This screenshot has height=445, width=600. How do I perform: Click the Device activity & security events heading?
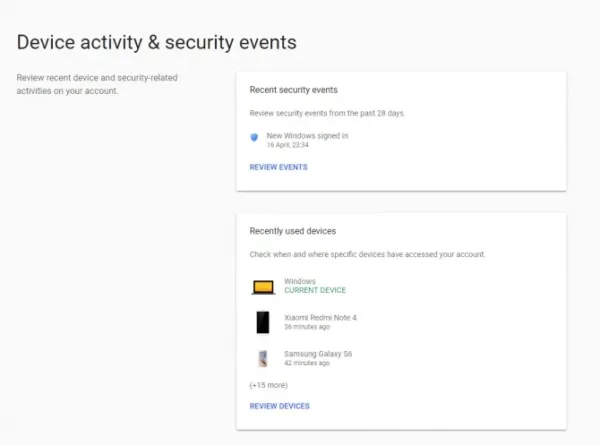click(157, 42)
